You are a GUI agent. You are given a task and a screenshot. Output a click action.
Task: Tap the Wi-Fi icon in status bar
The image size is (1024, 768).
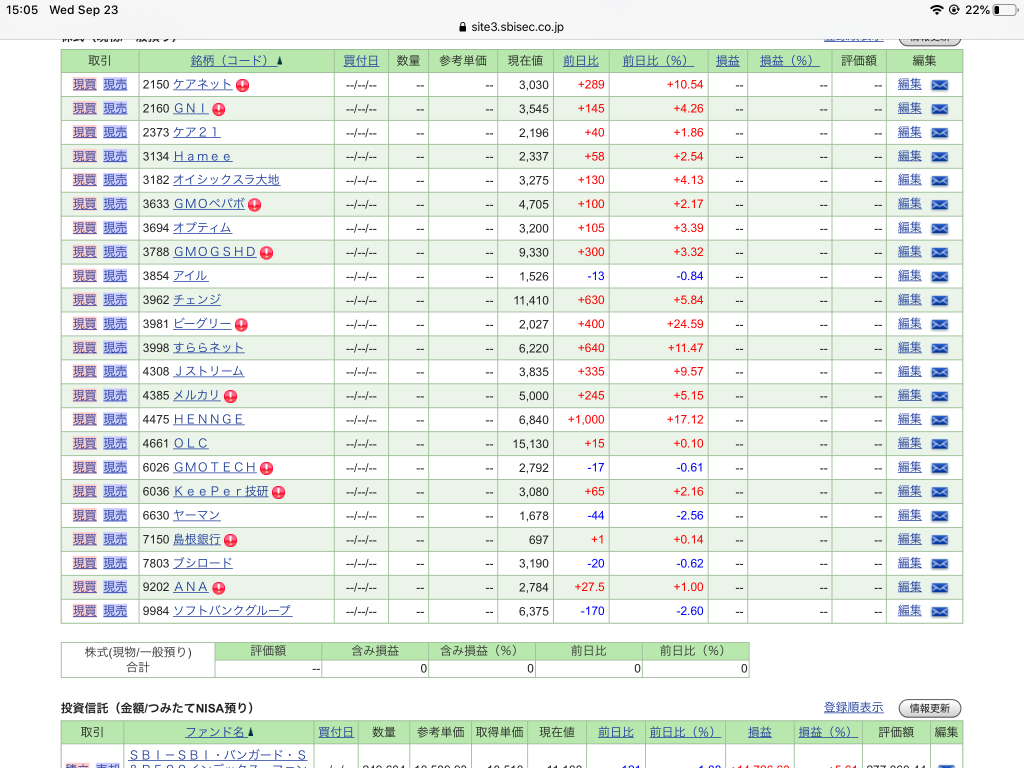click(x=936, y=10)
